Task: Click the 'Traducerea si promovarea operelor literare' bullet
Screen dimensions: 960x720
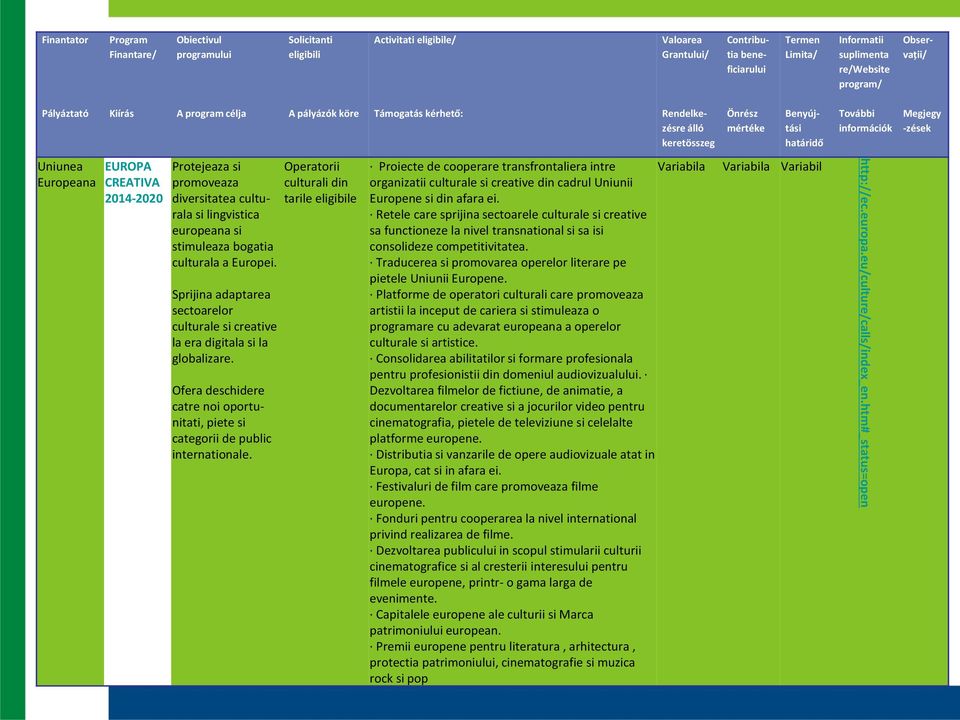Action: tap(498, 271)
